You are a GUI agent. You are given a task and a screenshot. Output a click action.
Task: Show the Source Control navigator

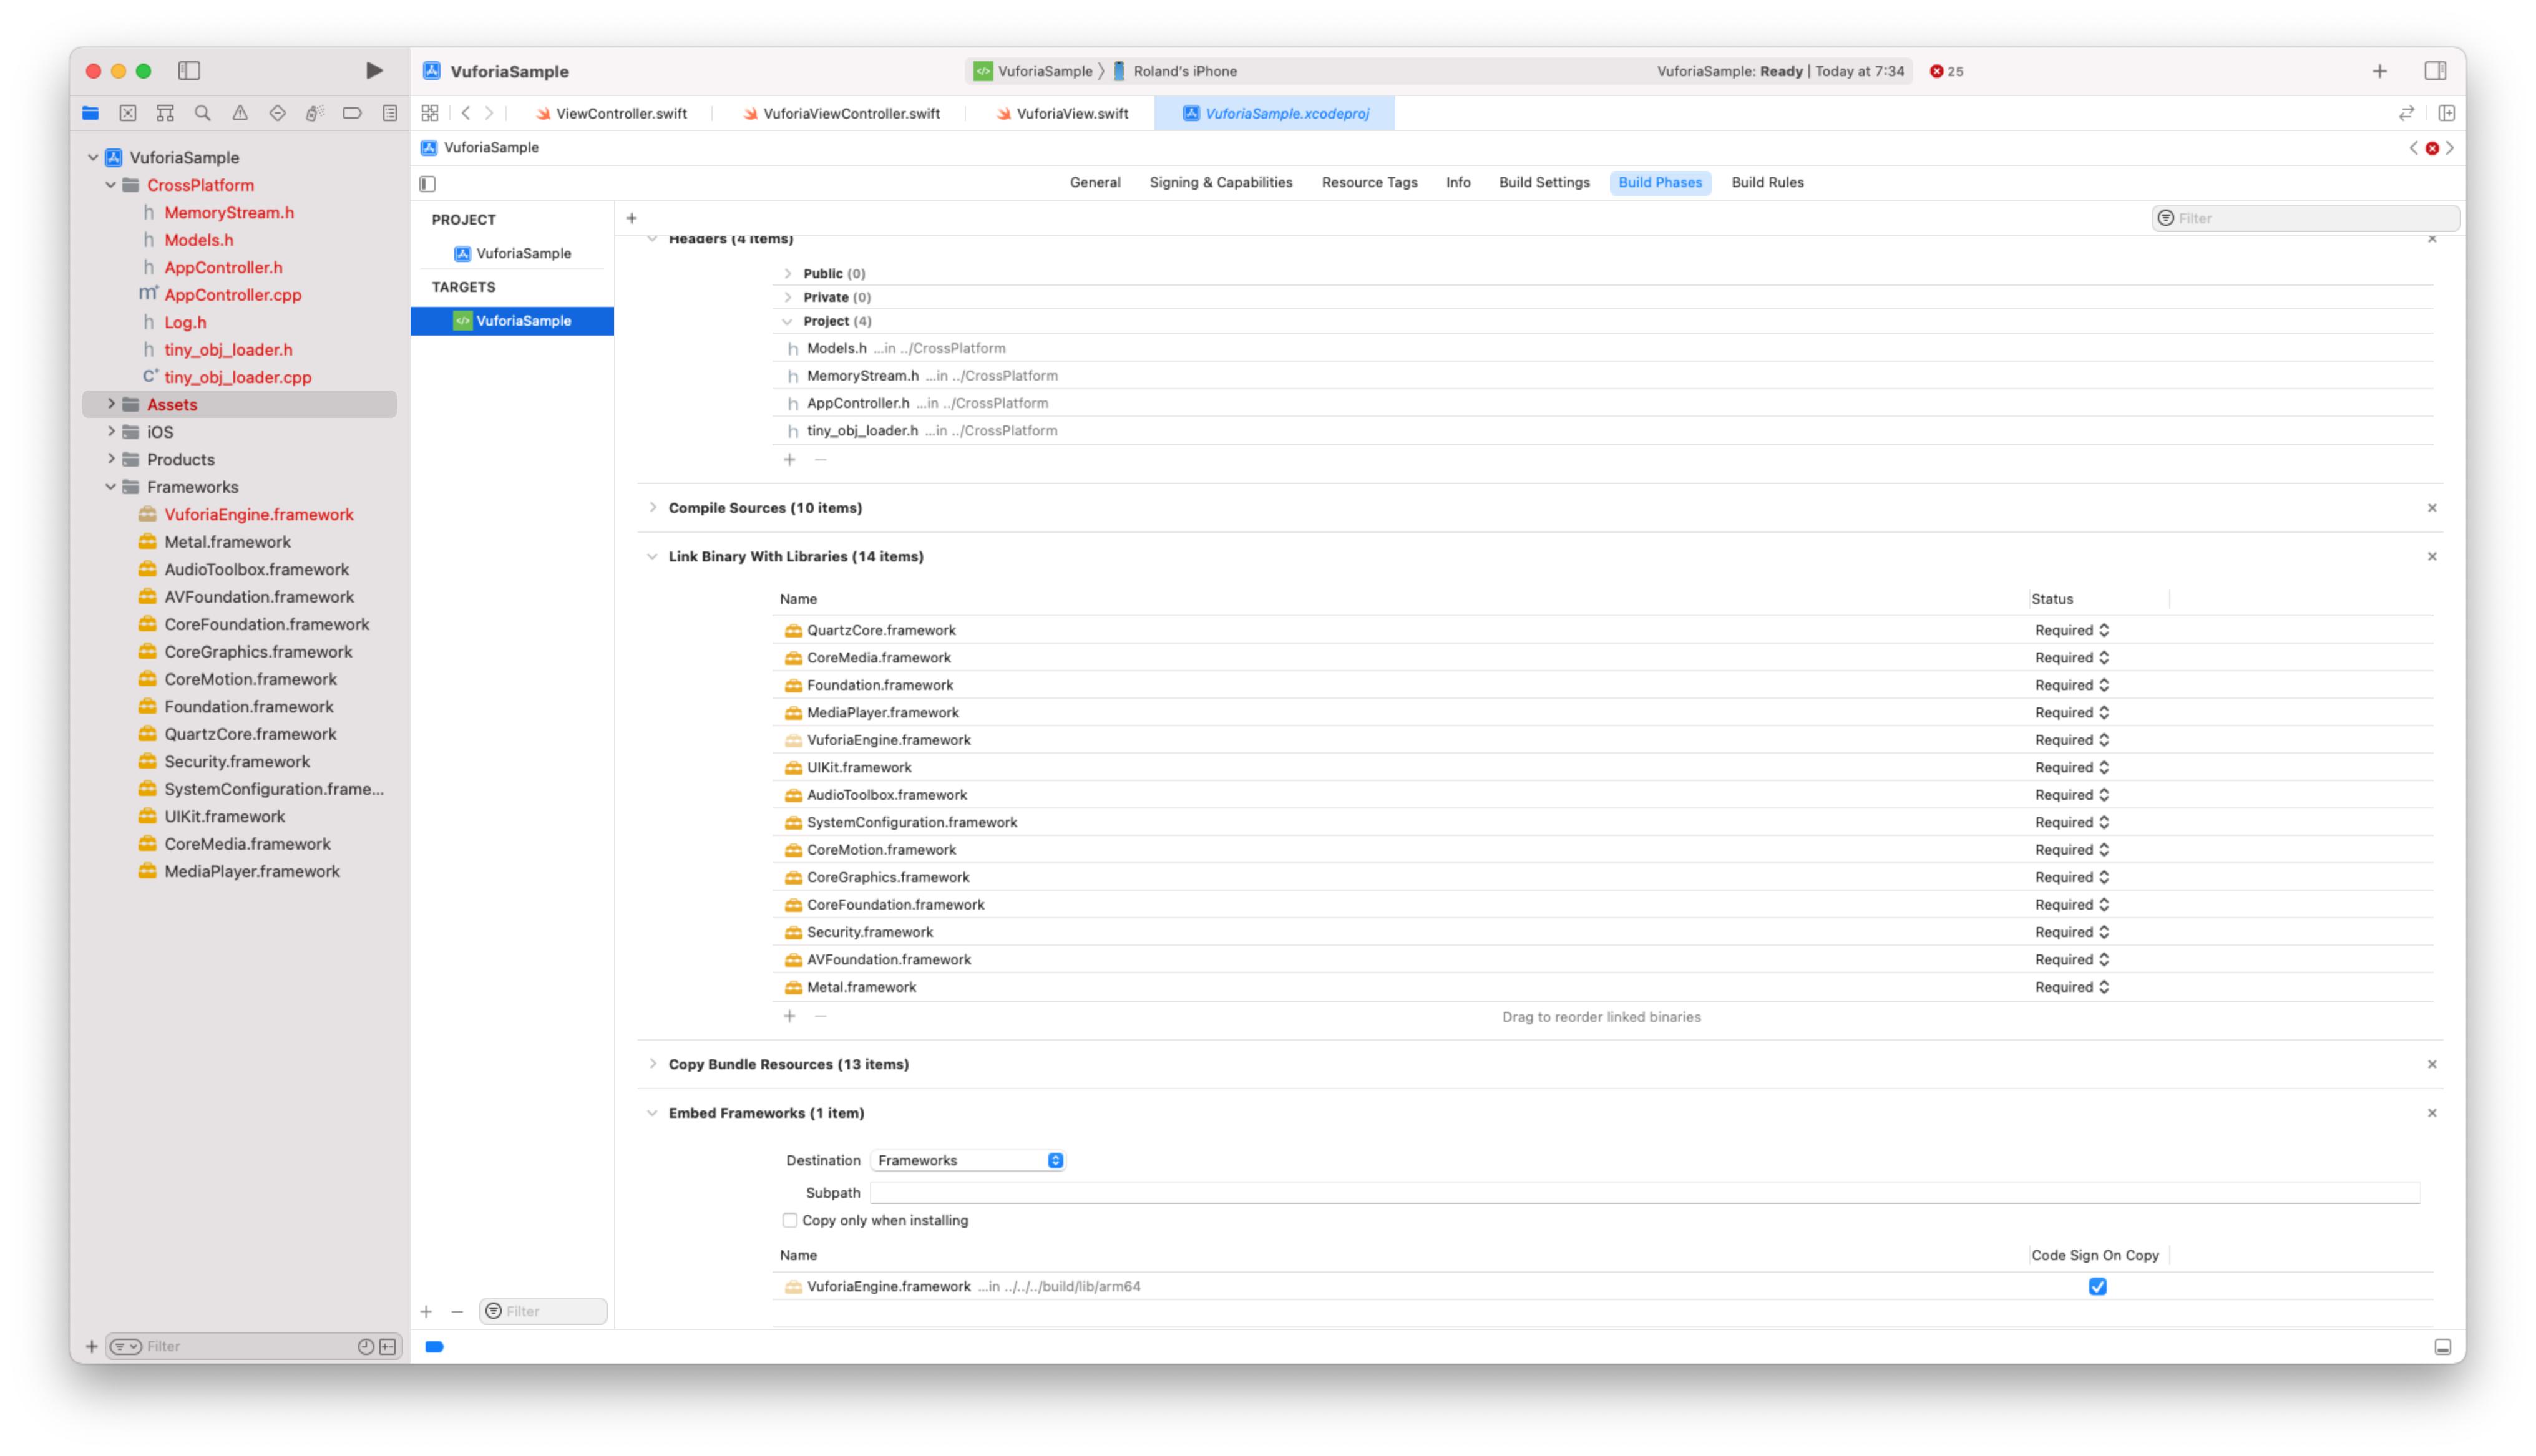[127, 113]
